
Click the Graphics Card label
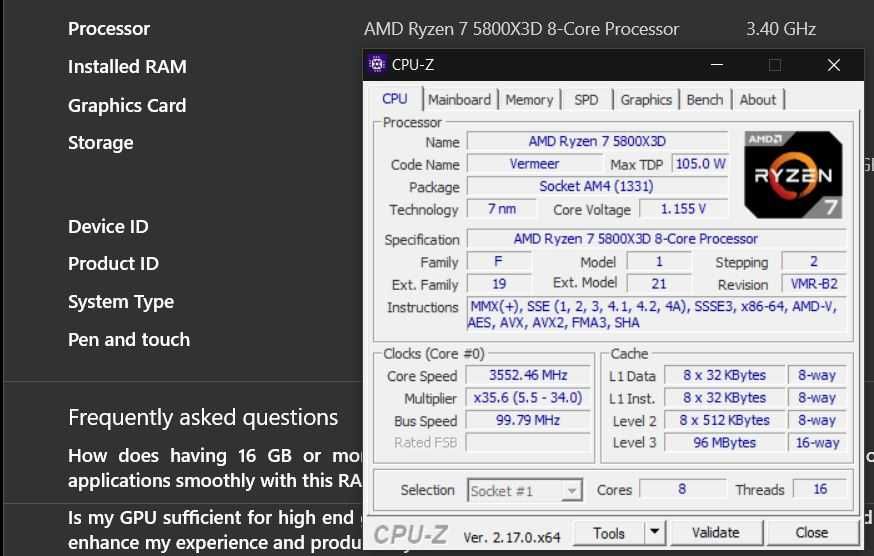pos(127,105)
